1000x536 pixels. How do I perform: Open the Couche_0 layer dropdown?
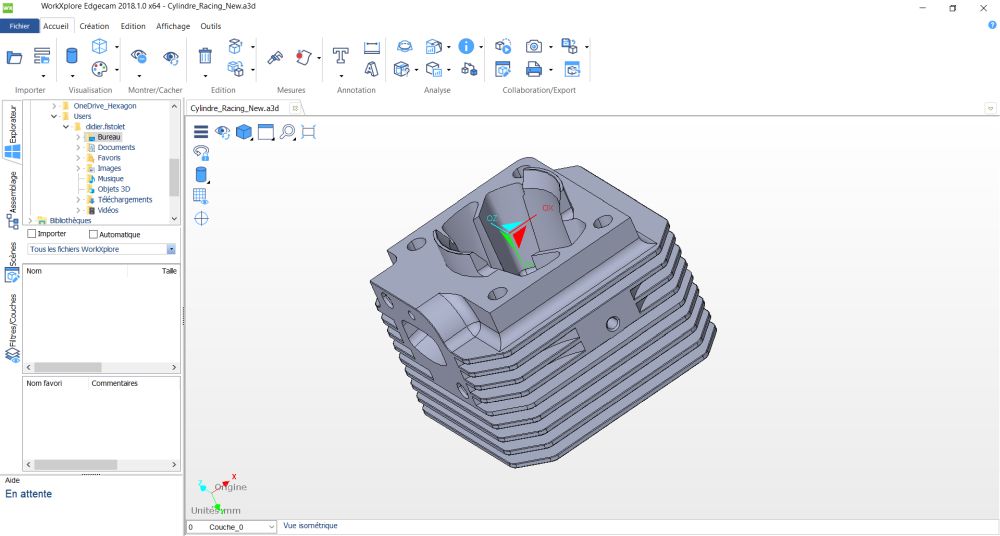(271, 527)
